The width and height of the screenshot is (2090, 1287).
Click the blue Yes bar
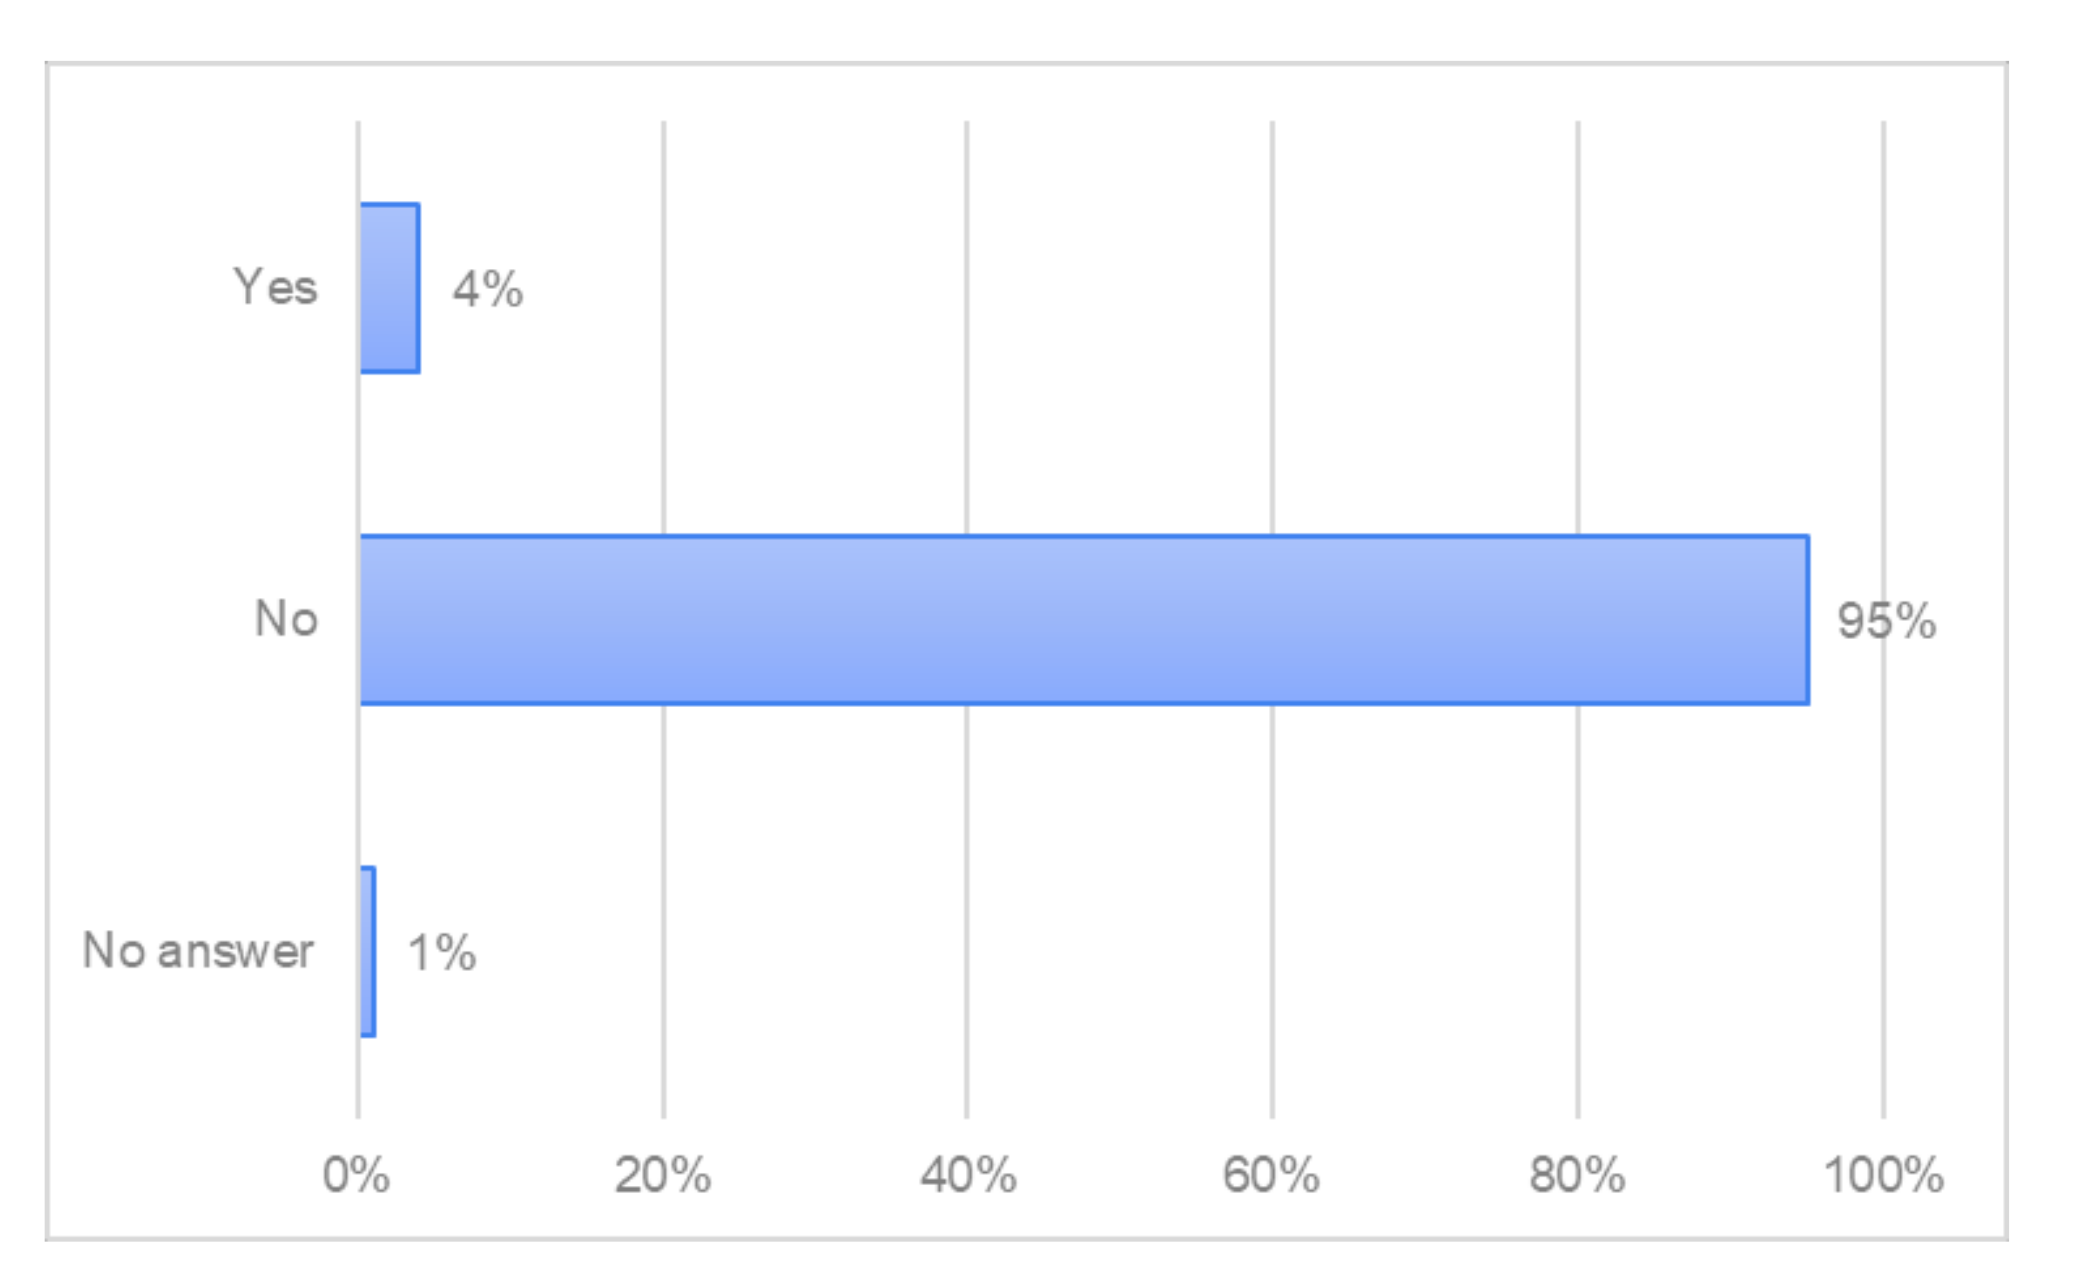coord(390,288)
